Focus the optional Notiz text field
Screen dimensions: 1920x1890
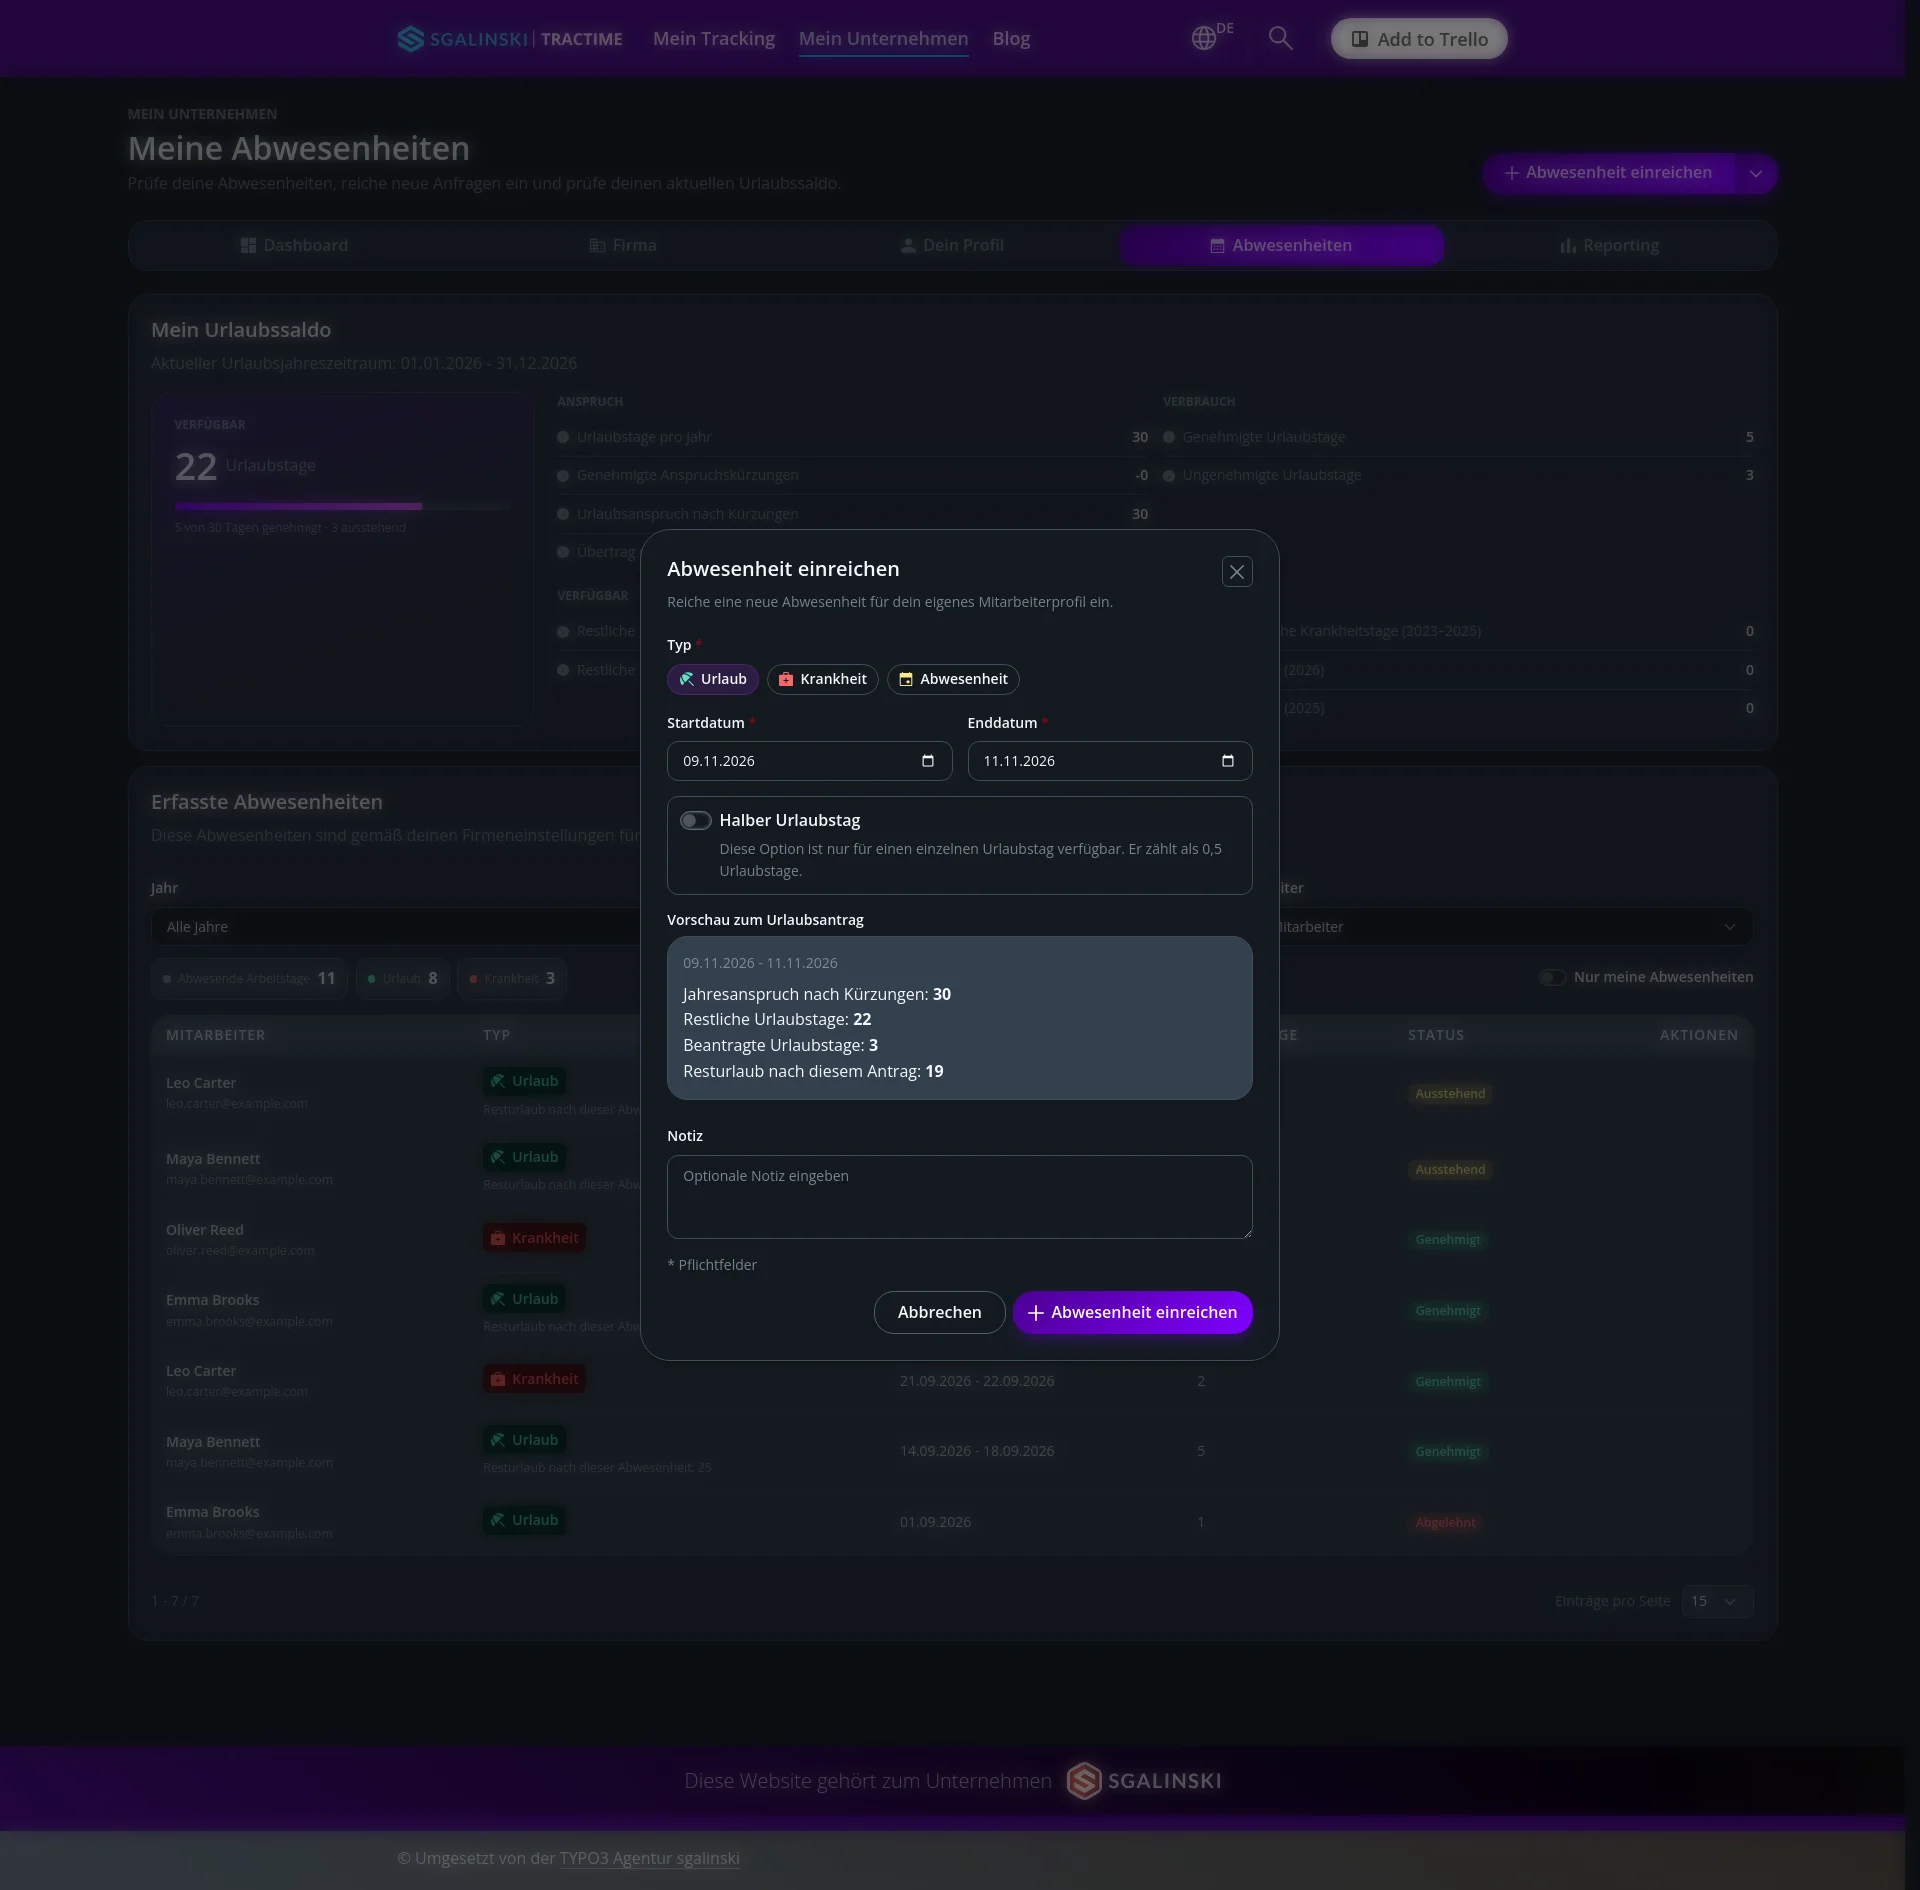click(959, 1197)
